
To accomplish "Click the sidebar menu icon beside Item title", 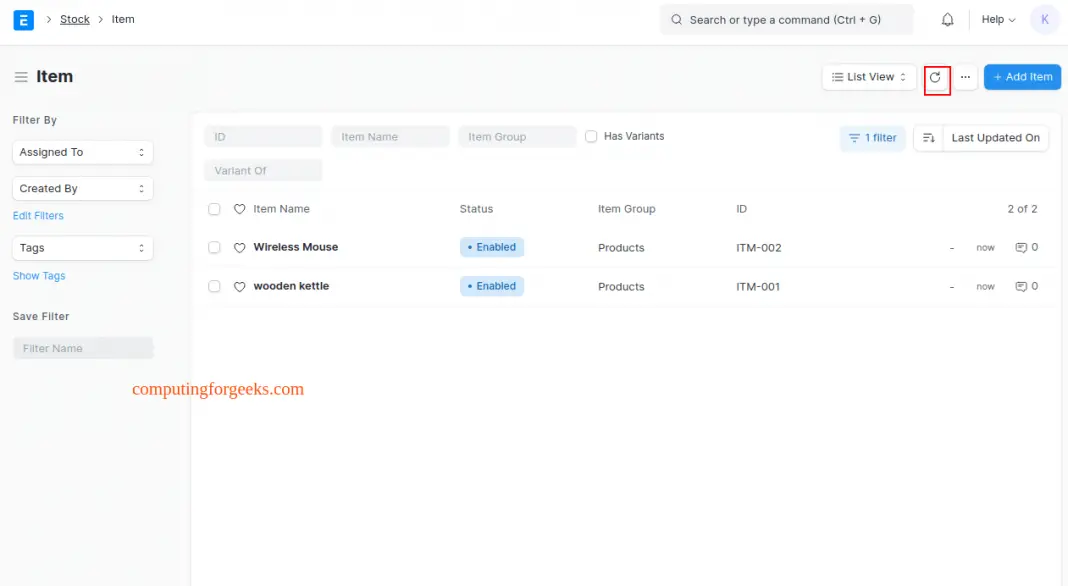I will pyautogui.click(x=20, y=76).
